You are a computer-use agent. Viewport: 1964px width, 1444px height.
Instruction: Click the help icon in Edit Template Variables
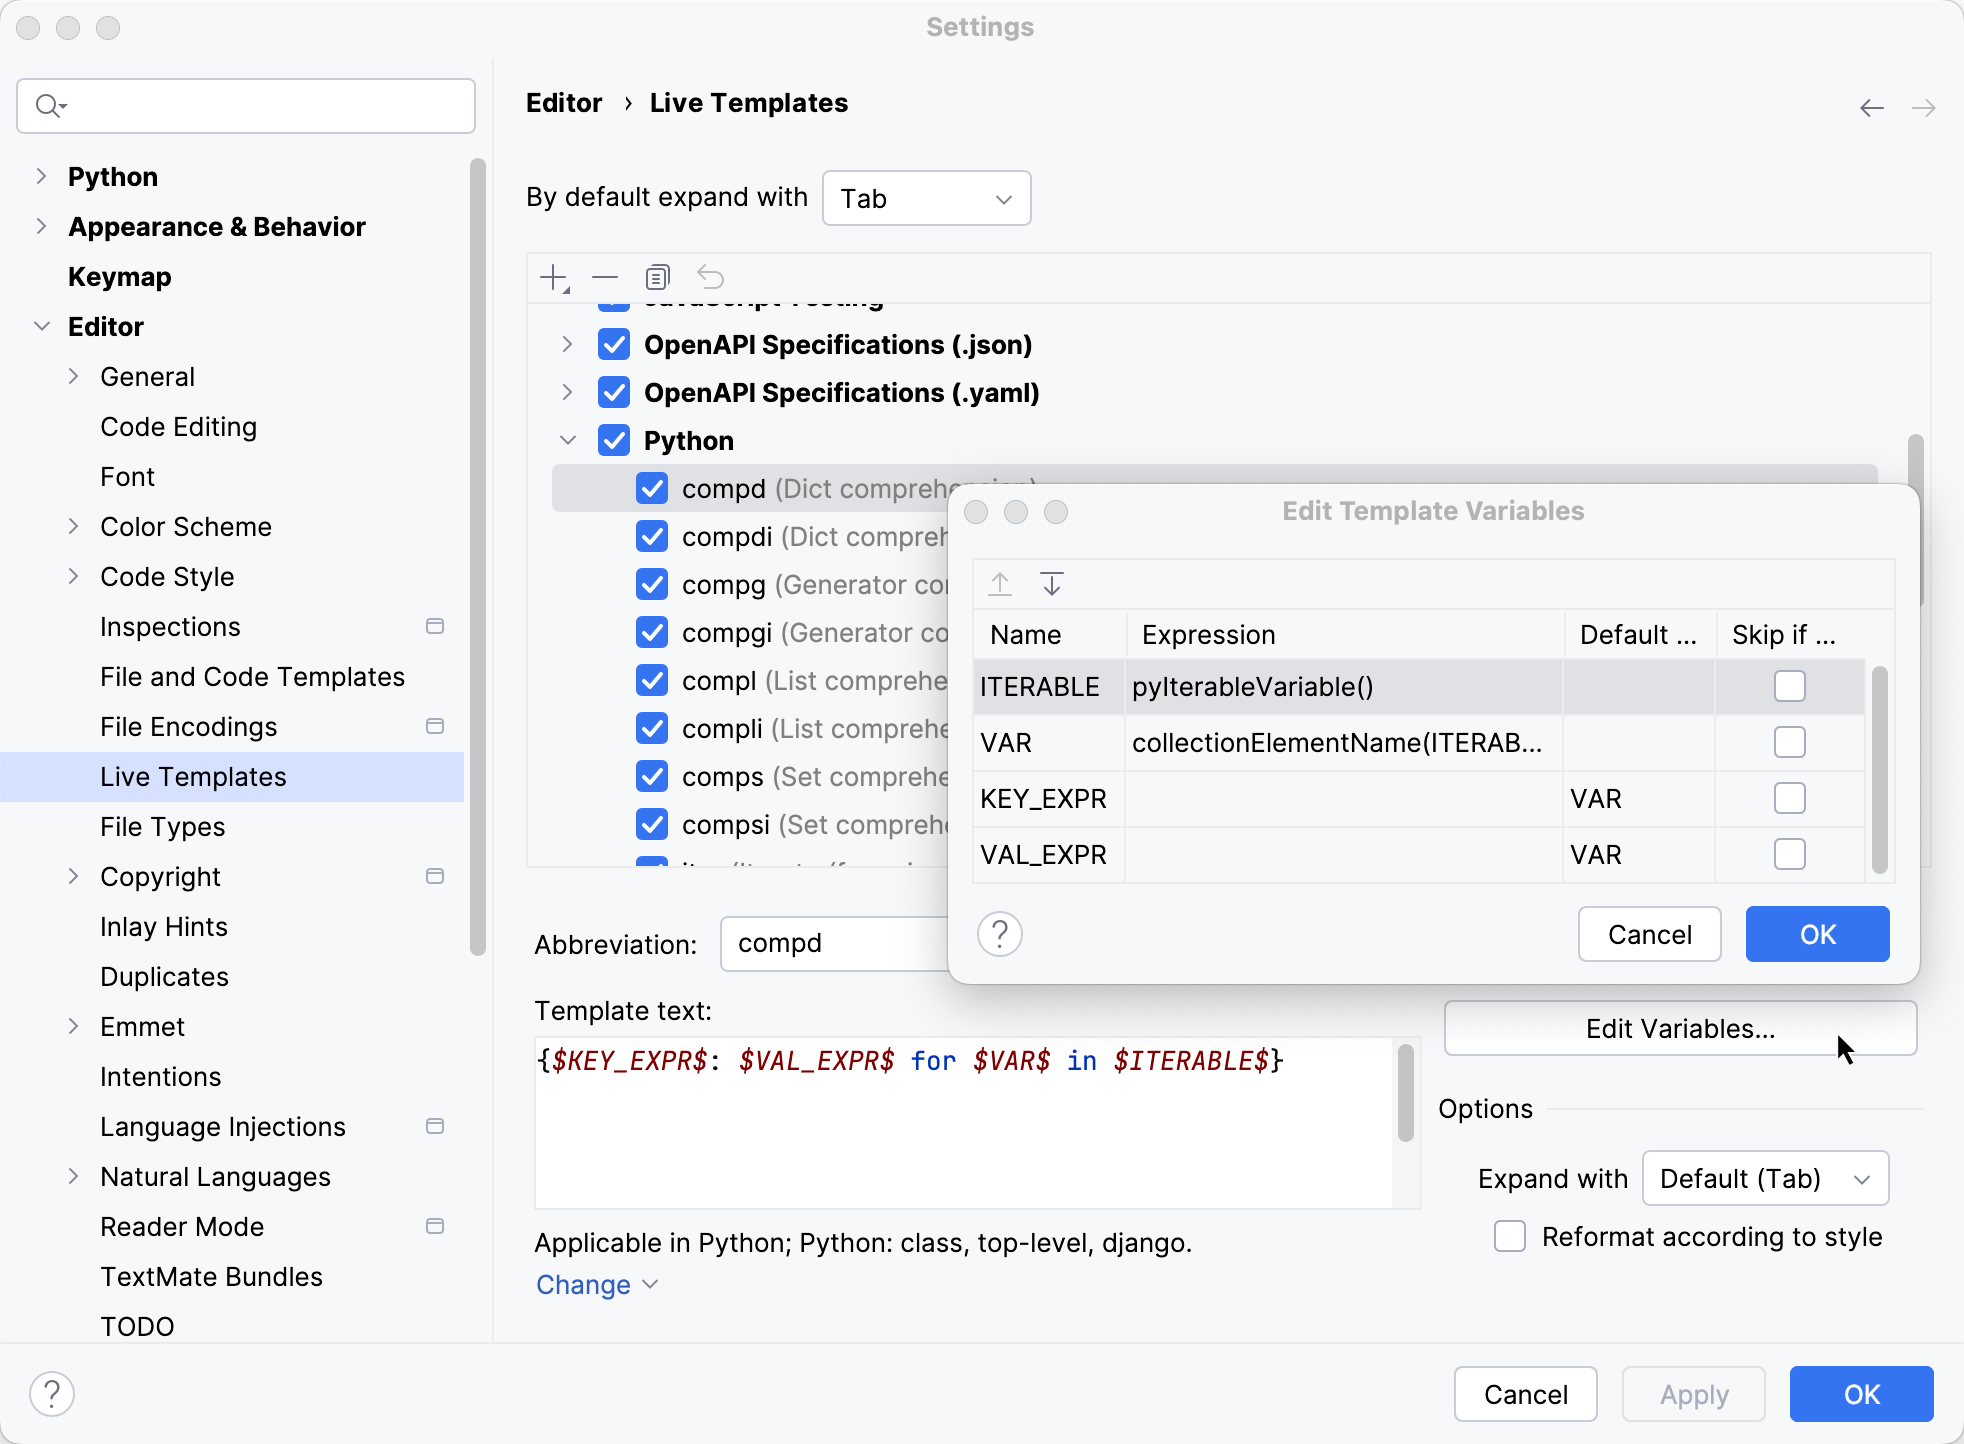[999, 933]
